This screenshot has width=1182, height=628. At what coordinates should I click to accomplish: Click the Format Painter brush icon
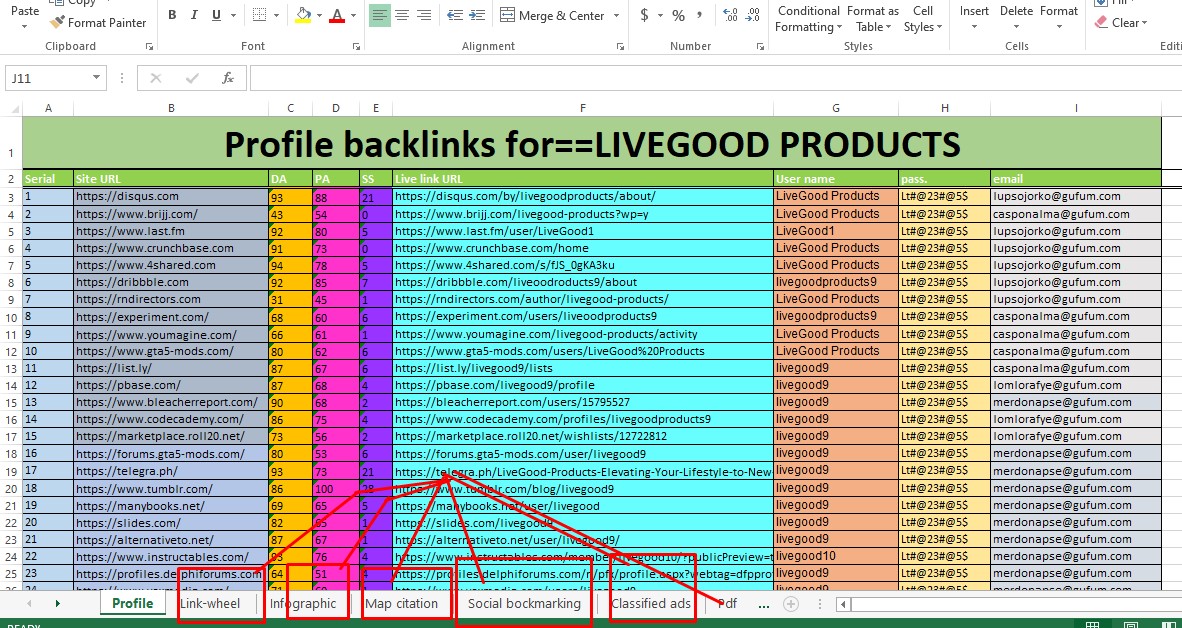(58, 22)
